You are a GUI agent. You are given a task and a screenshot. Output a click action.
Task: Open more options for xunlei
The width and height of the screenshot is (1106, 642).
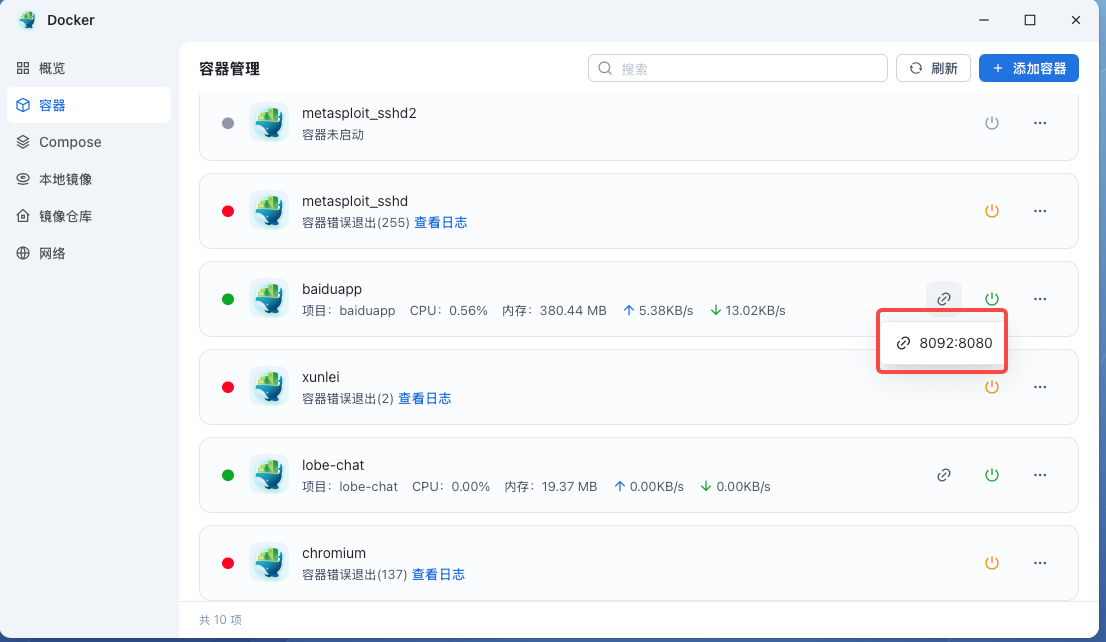click(x=1040, y=387)
